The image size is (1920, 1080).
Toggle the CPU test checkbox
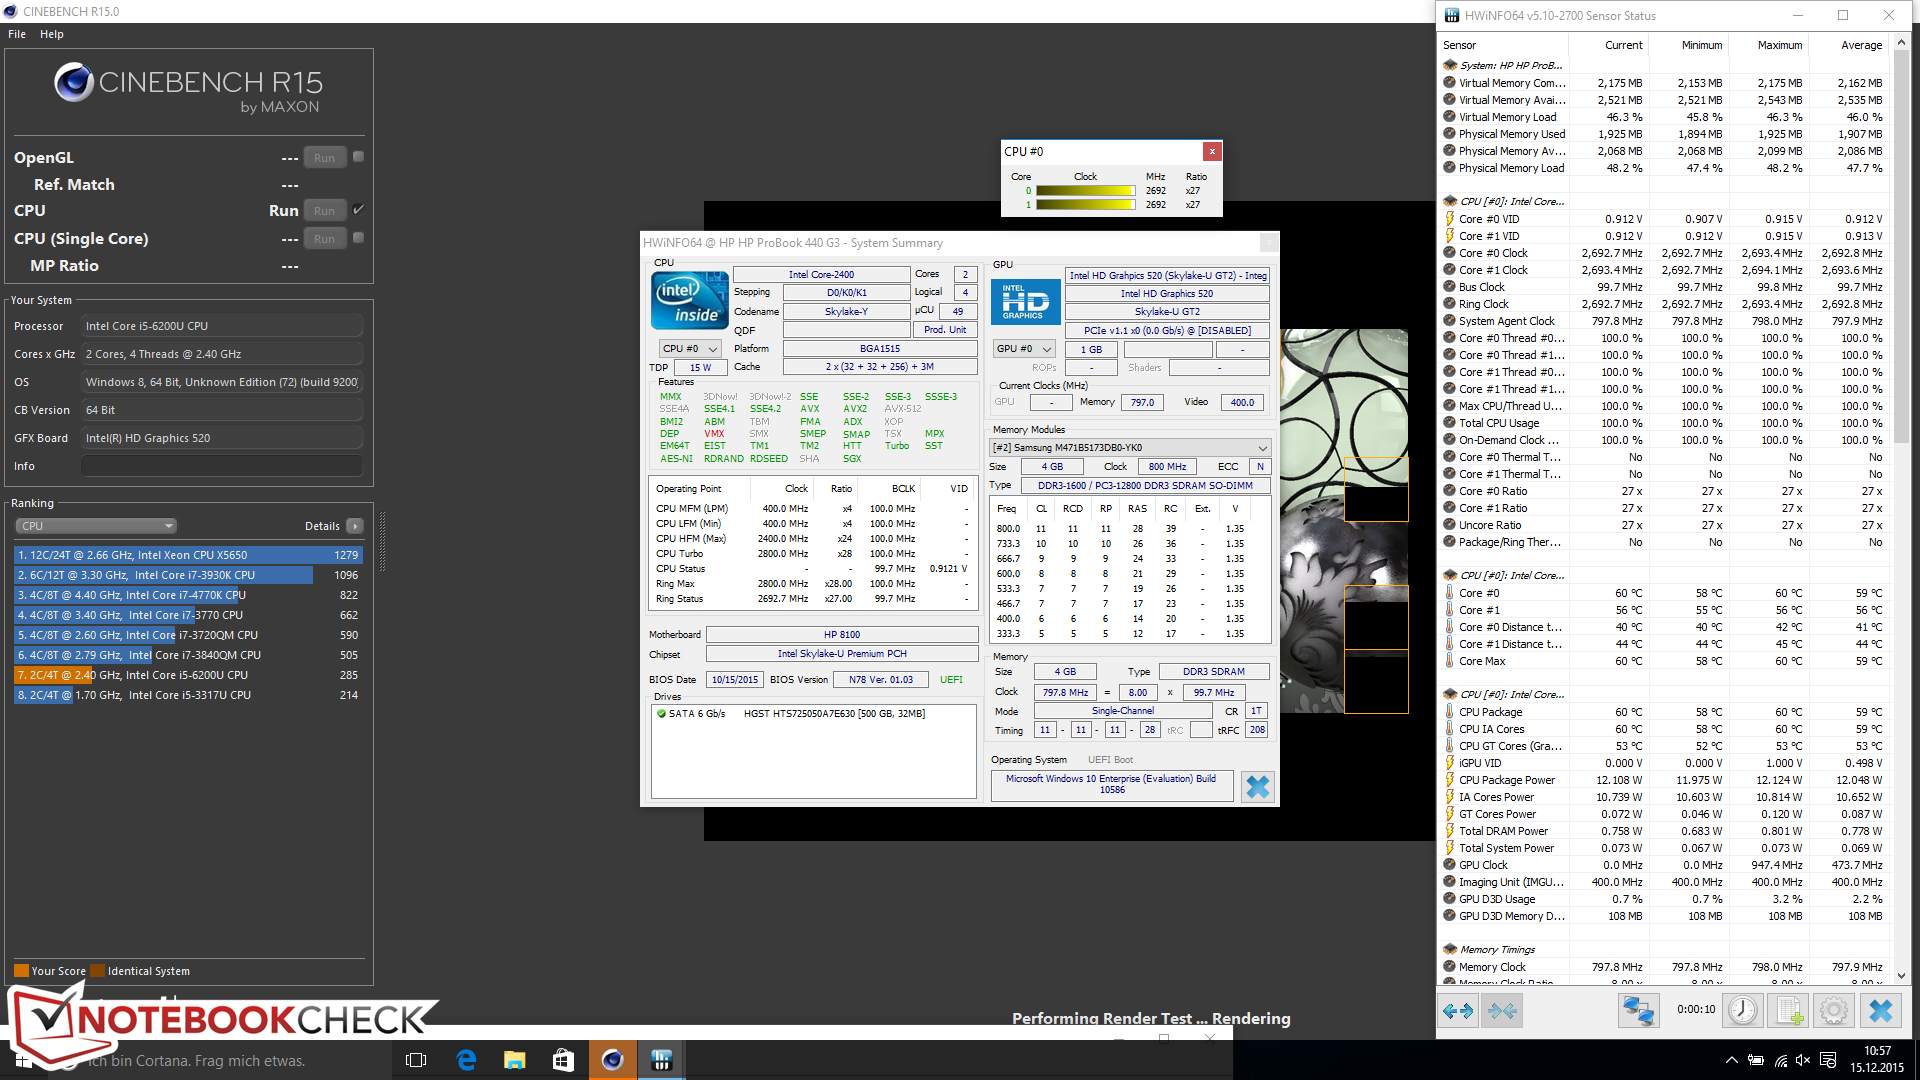click(358, 210)
